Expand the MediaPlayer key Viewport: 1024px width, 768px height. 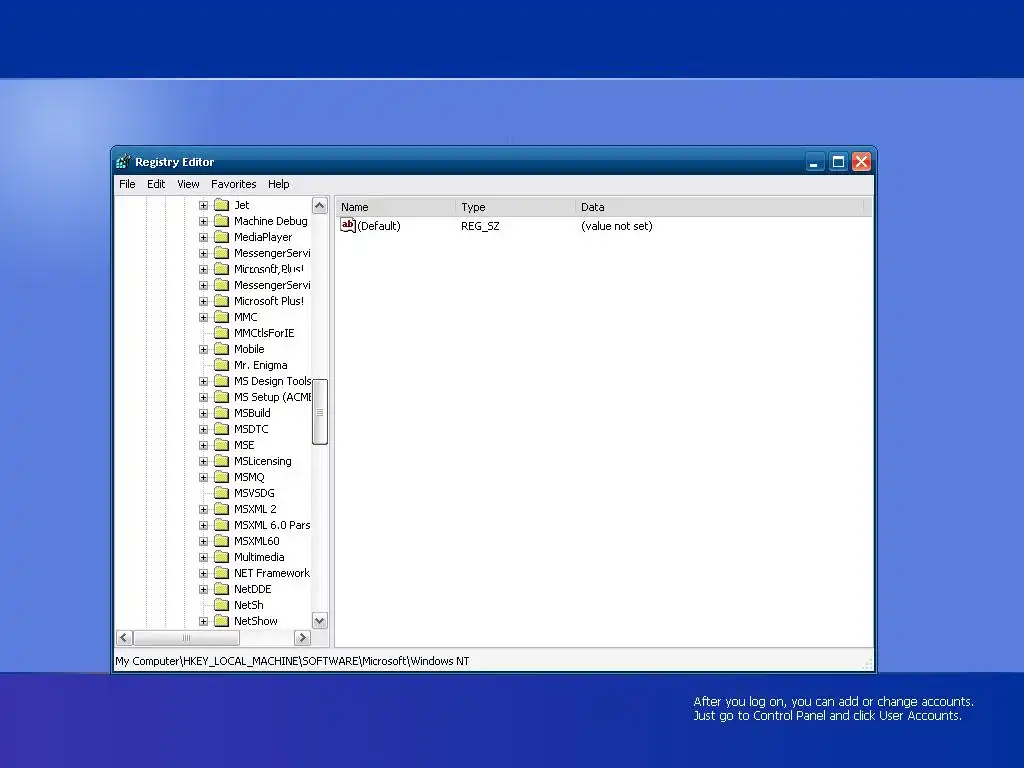tap(204, 237)
